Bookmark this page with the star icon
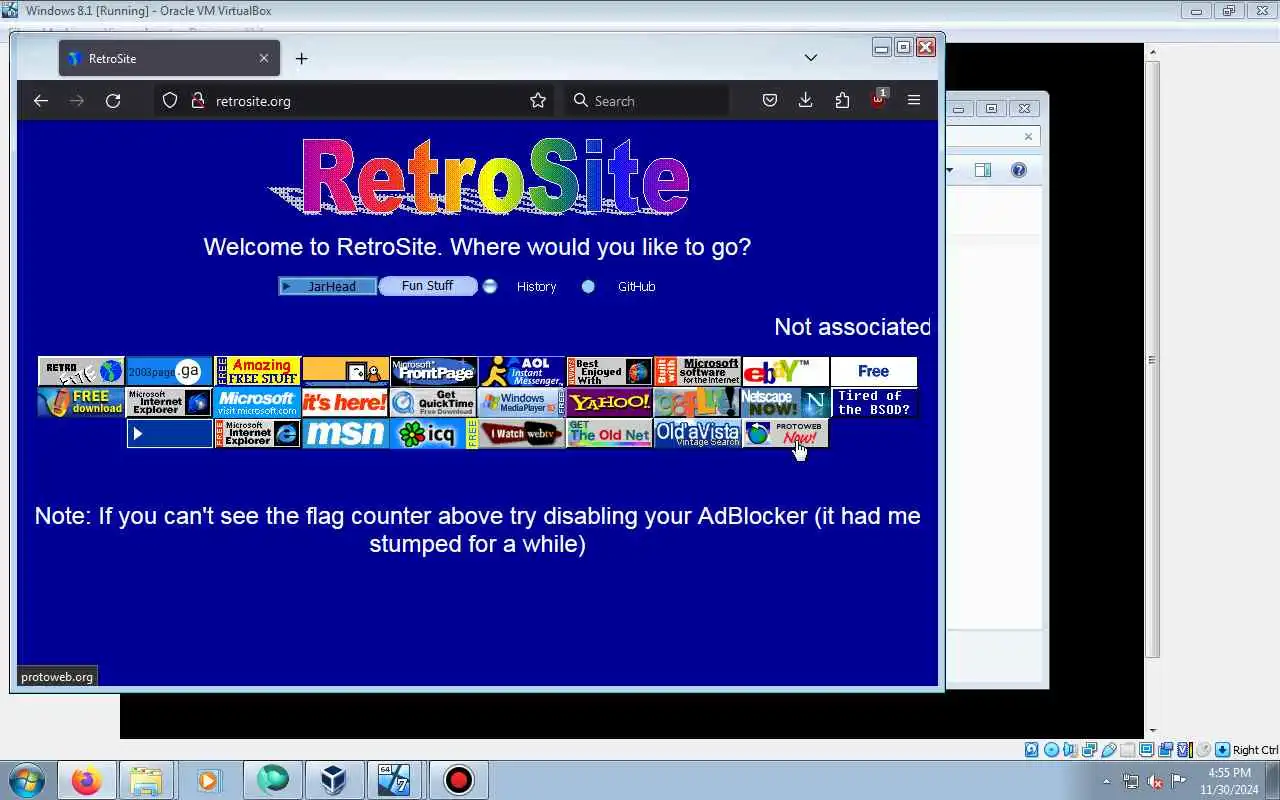This screenshot has height=800, width=1280. point(538,101)
